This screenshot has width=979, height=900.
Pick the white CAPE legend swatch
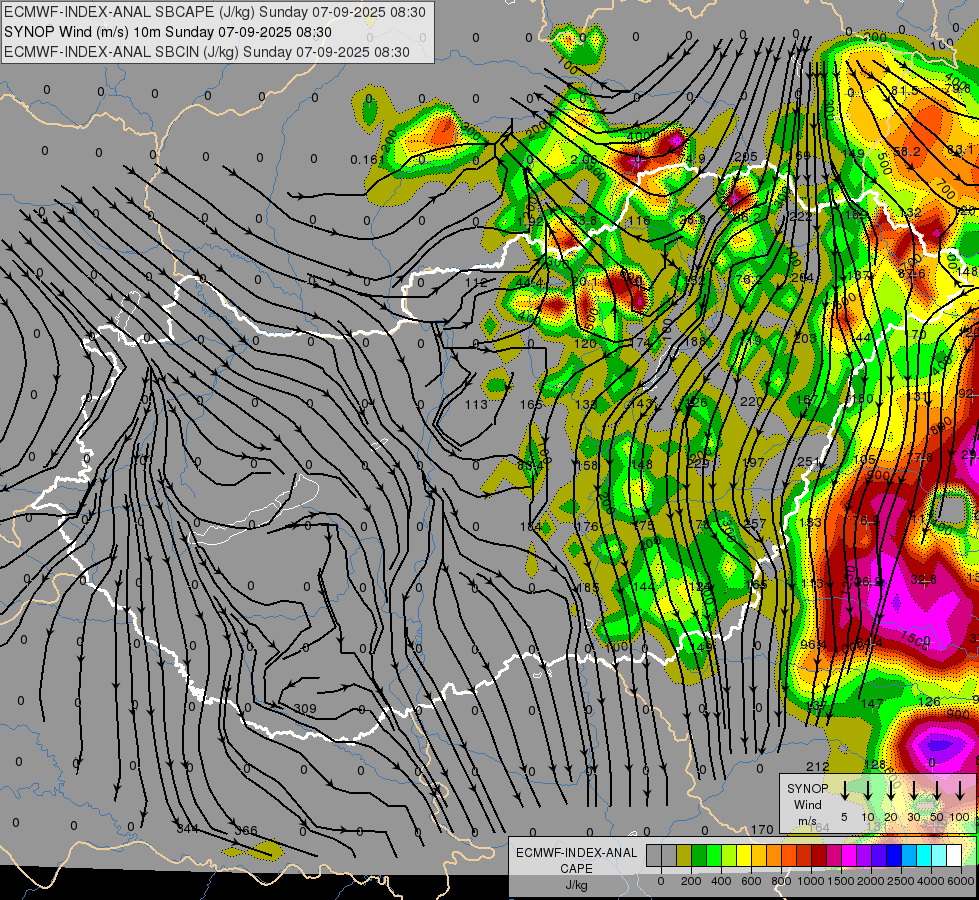click(x=954, y=855)
